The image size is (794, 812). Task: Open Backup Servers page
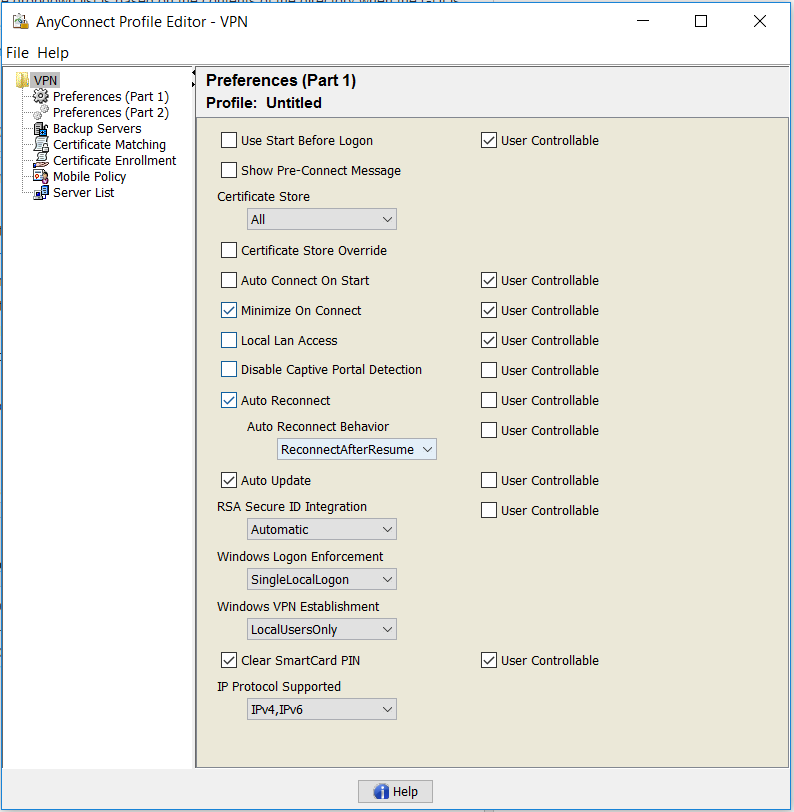click(x=97, y=128)
